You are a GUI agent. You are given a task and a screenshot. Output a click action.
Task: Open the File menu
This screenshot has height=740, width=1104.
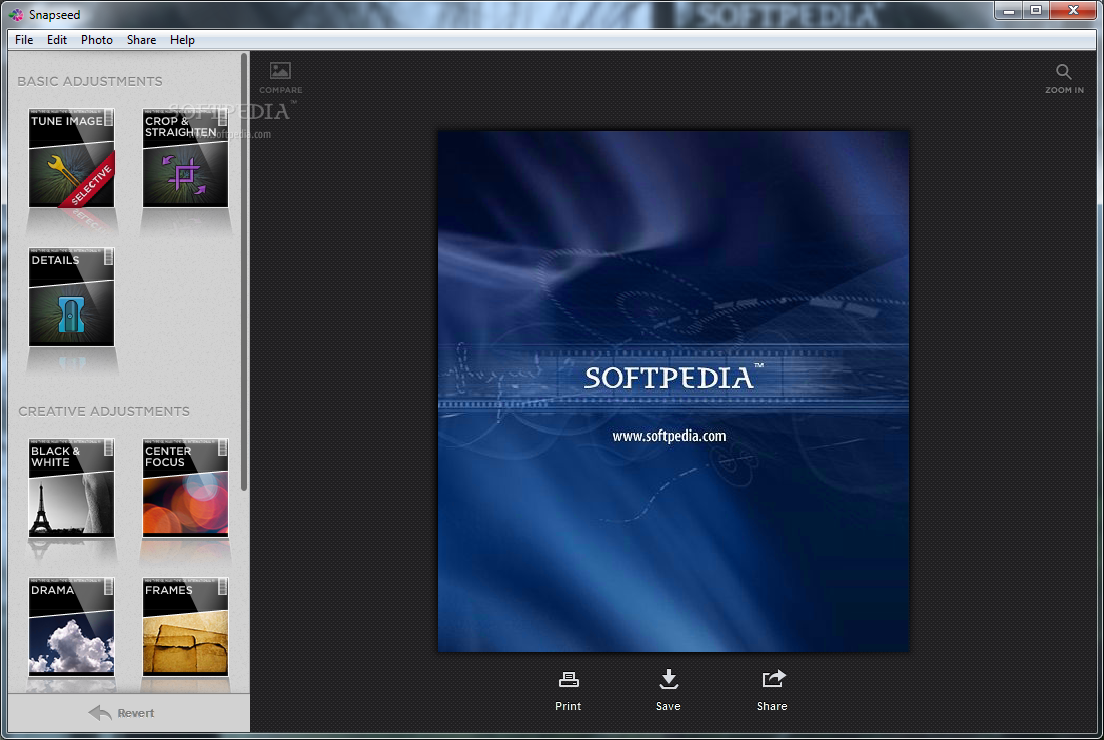click(x=24, y=39)
